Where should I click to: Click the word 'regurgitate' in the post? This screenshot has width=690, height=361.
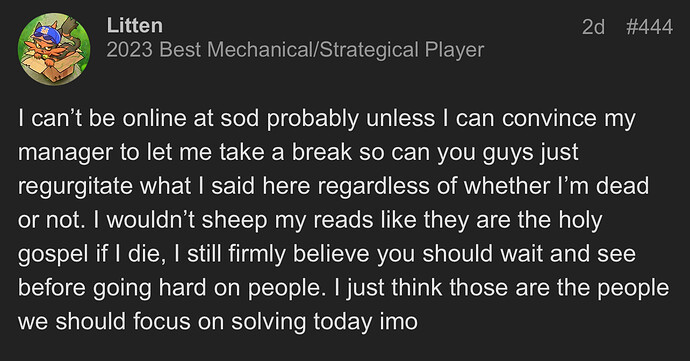coord(75,186)
